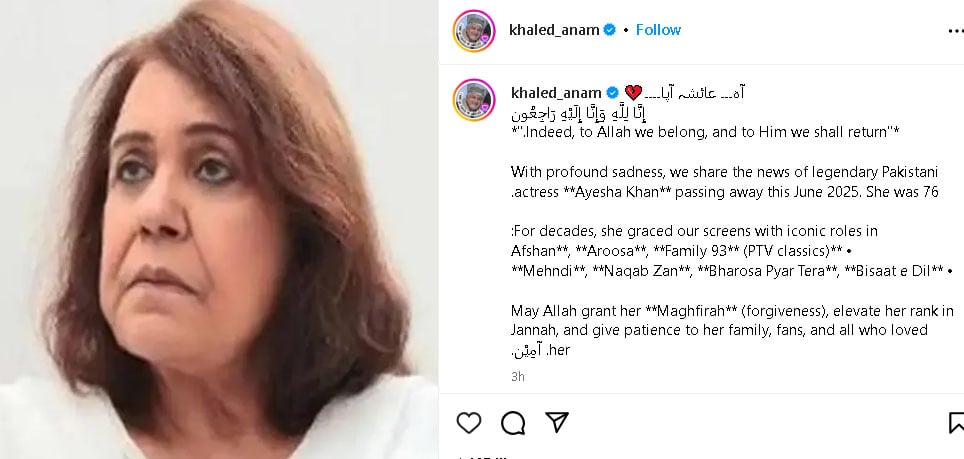Click the 3h timestamp below the caption
This screenshot has width=964, height=459.
pyautogui.click(x=518, y=377)
